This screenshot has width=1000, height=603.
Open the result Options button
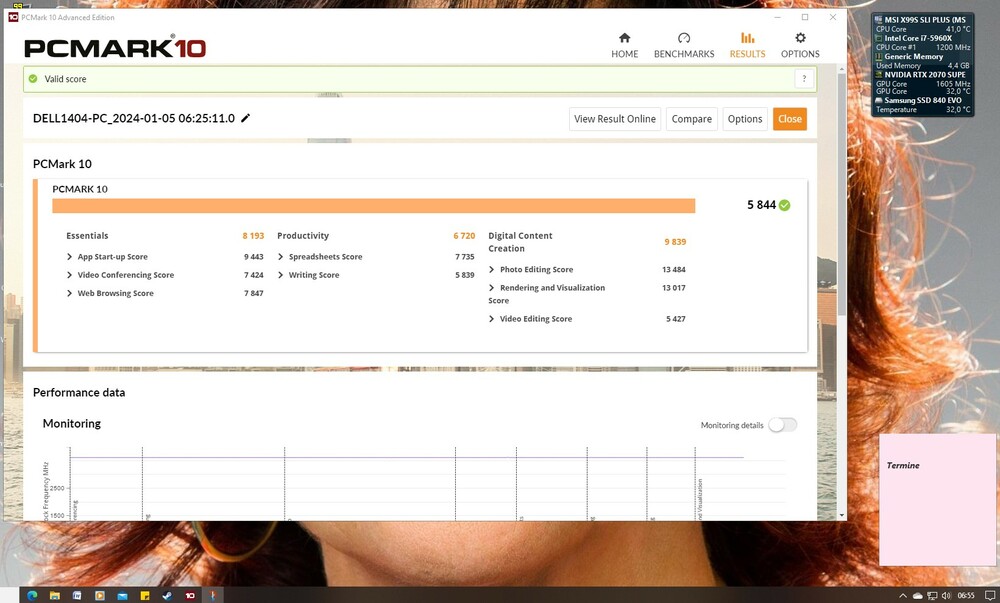coord(745,119)
